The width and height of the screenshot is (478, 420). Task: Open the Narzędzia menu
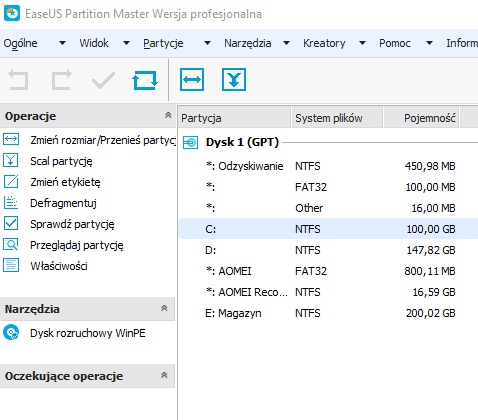(x=248, y=43)
